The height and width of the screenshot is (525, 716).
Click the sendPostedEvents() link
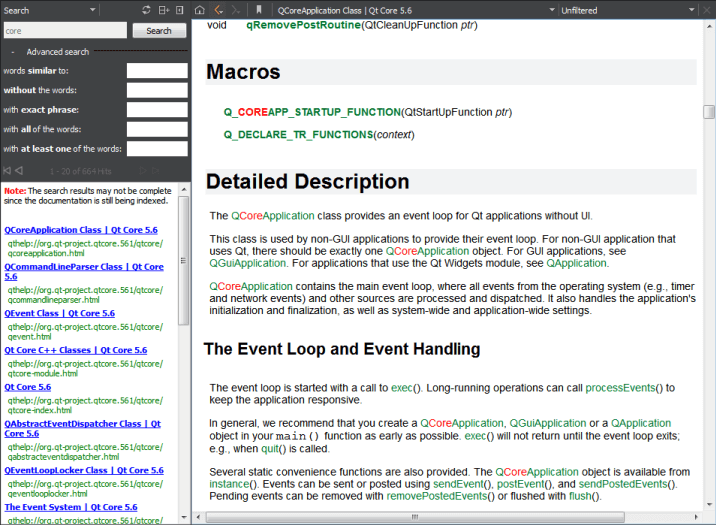pyautogui.click(x=623, y=484)
